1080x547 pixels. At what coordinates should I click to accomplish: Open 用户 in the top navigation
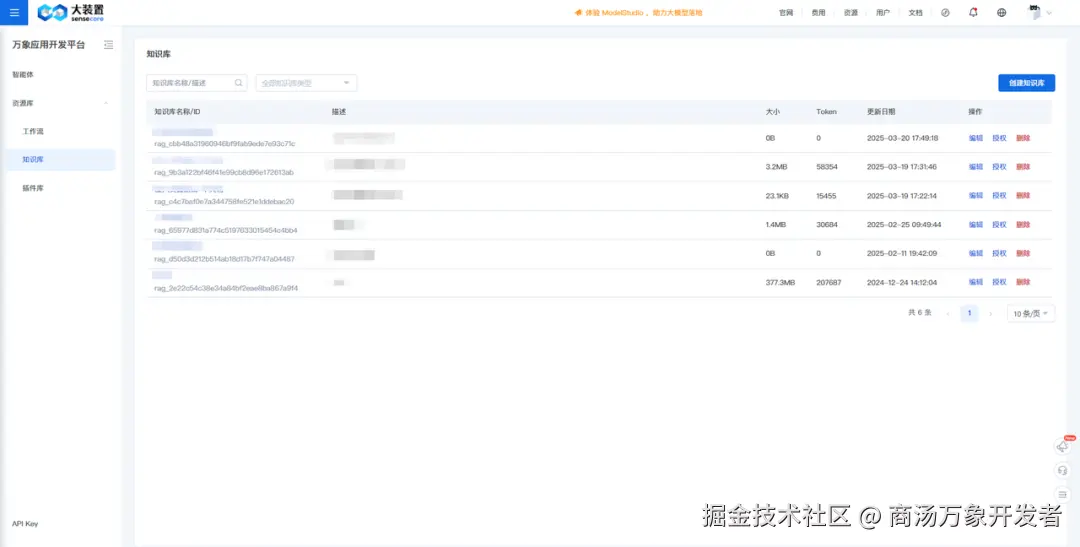(883, 12)
